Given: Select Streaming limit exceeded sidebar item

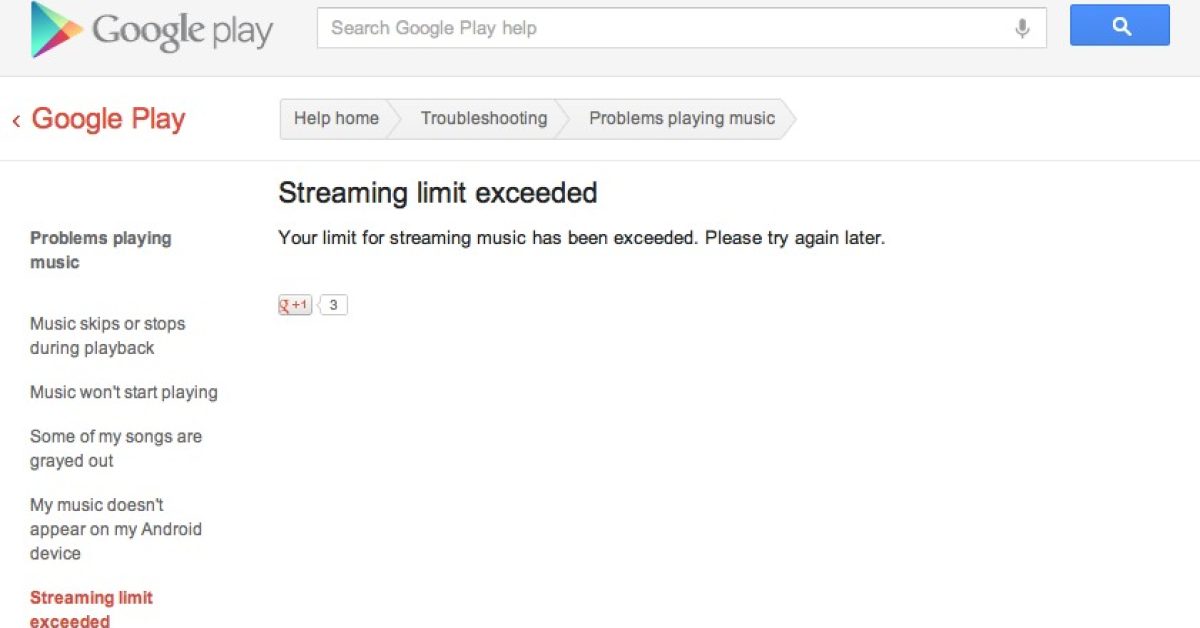Looking at the screenshot, I should click(x=91, y=609).
